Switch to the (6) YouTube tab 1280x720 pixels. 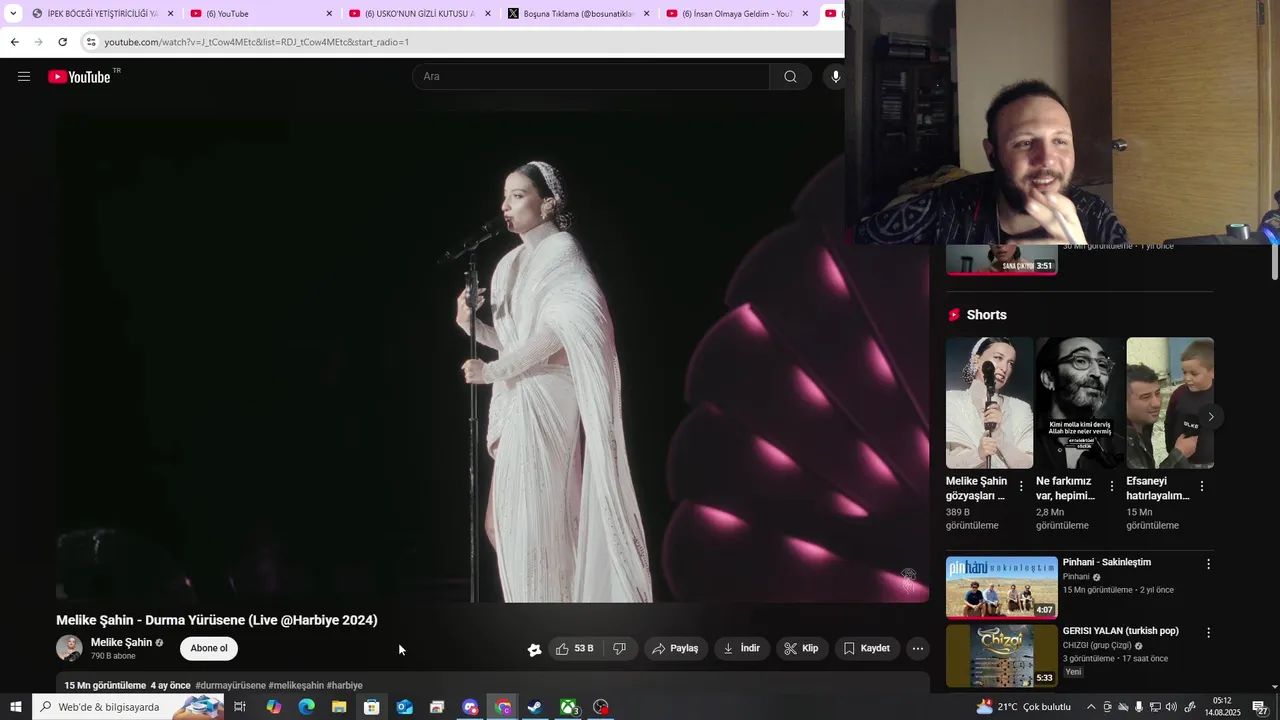coord(260,14)
